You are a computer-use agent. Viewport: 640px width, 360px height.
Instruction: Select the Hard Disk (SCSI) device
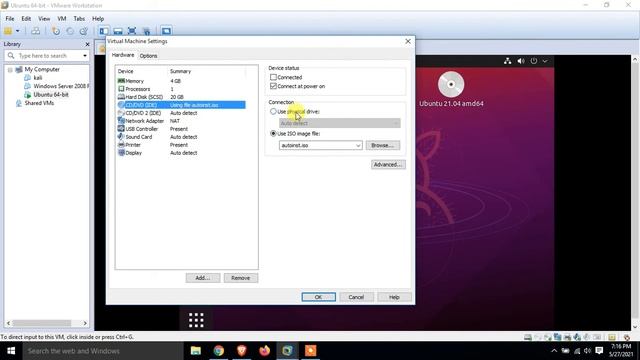pos(181,97)
